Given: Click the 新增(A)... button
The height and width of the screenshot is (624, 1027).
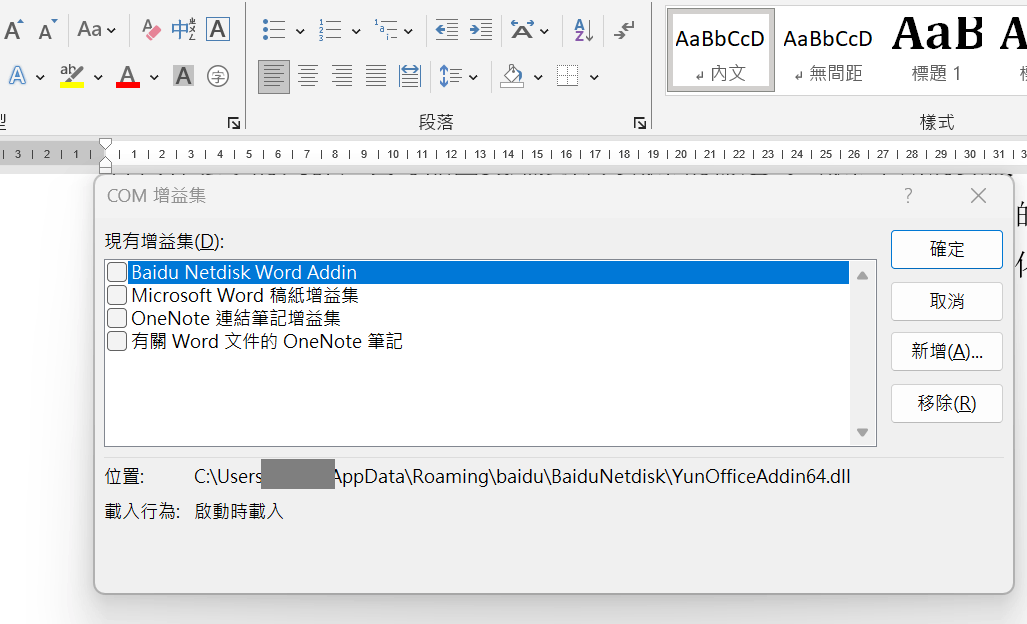Looking at the screenshot, I should tap(946, 352).
